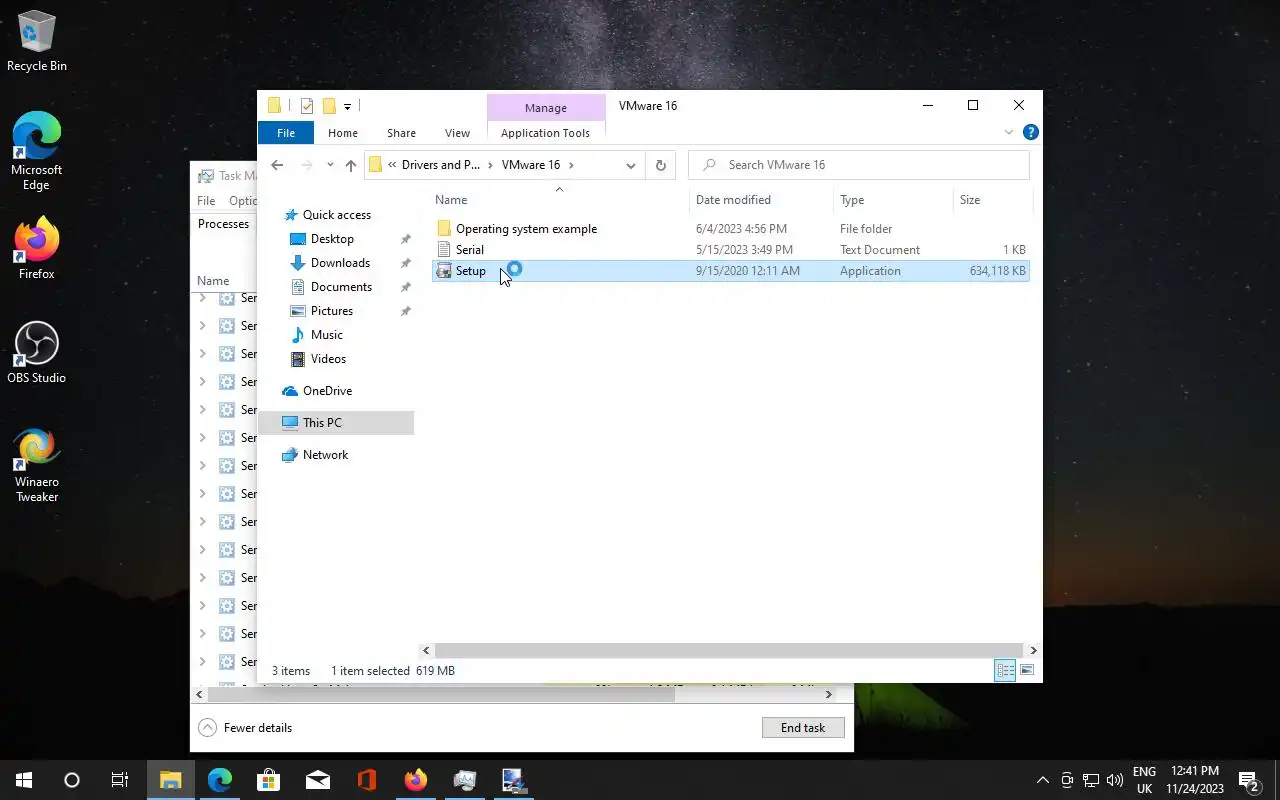1280x800 pixels.
Task: Open Documents in navigation pane
Action: [x=341, y=287]
